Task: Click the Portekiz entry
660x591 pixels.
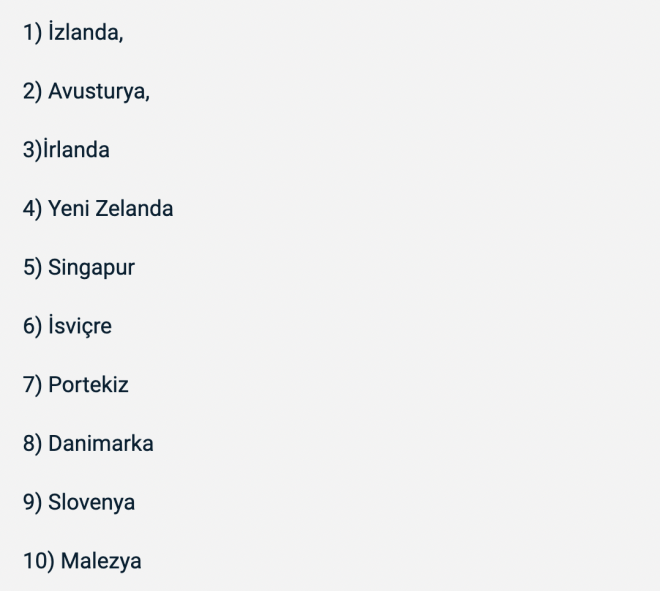Action: tap(89, 385)
